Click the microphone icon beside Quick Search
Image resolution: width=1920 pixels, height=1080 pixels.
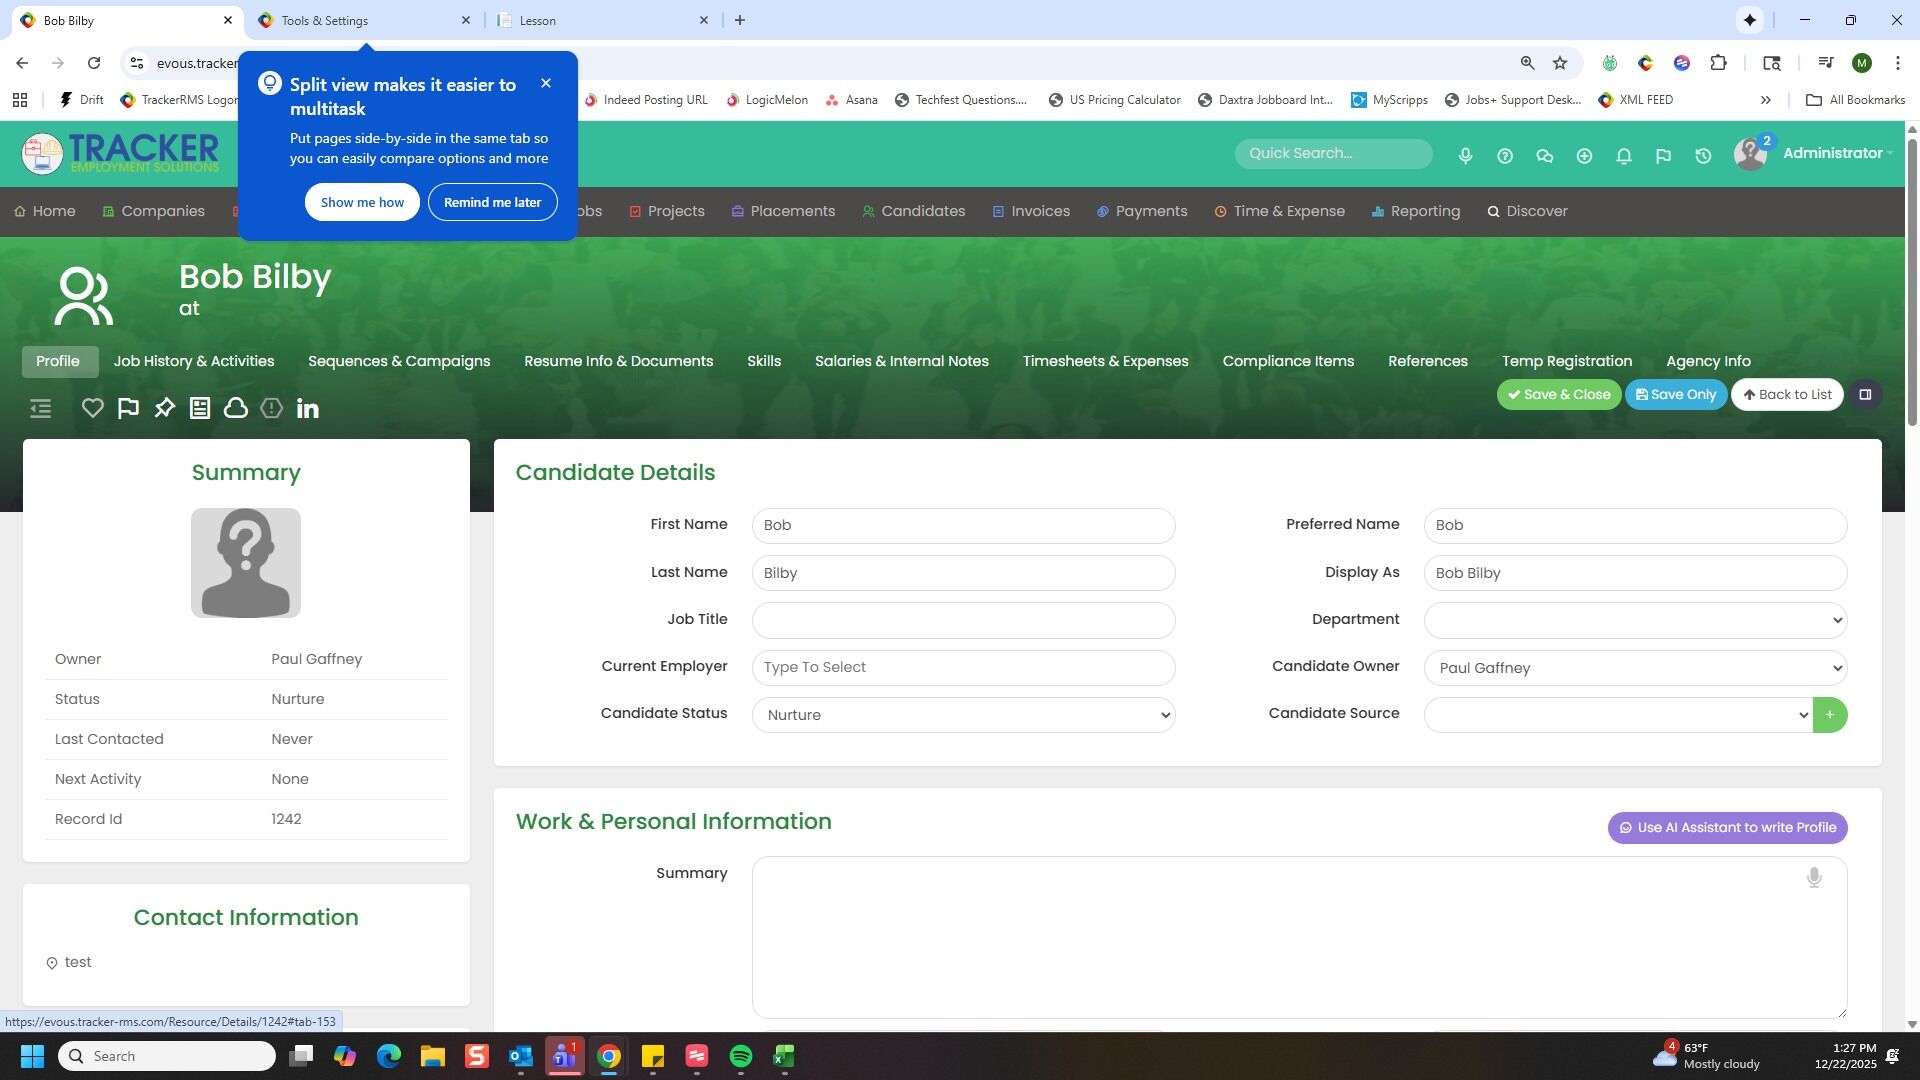[1465, 156]
